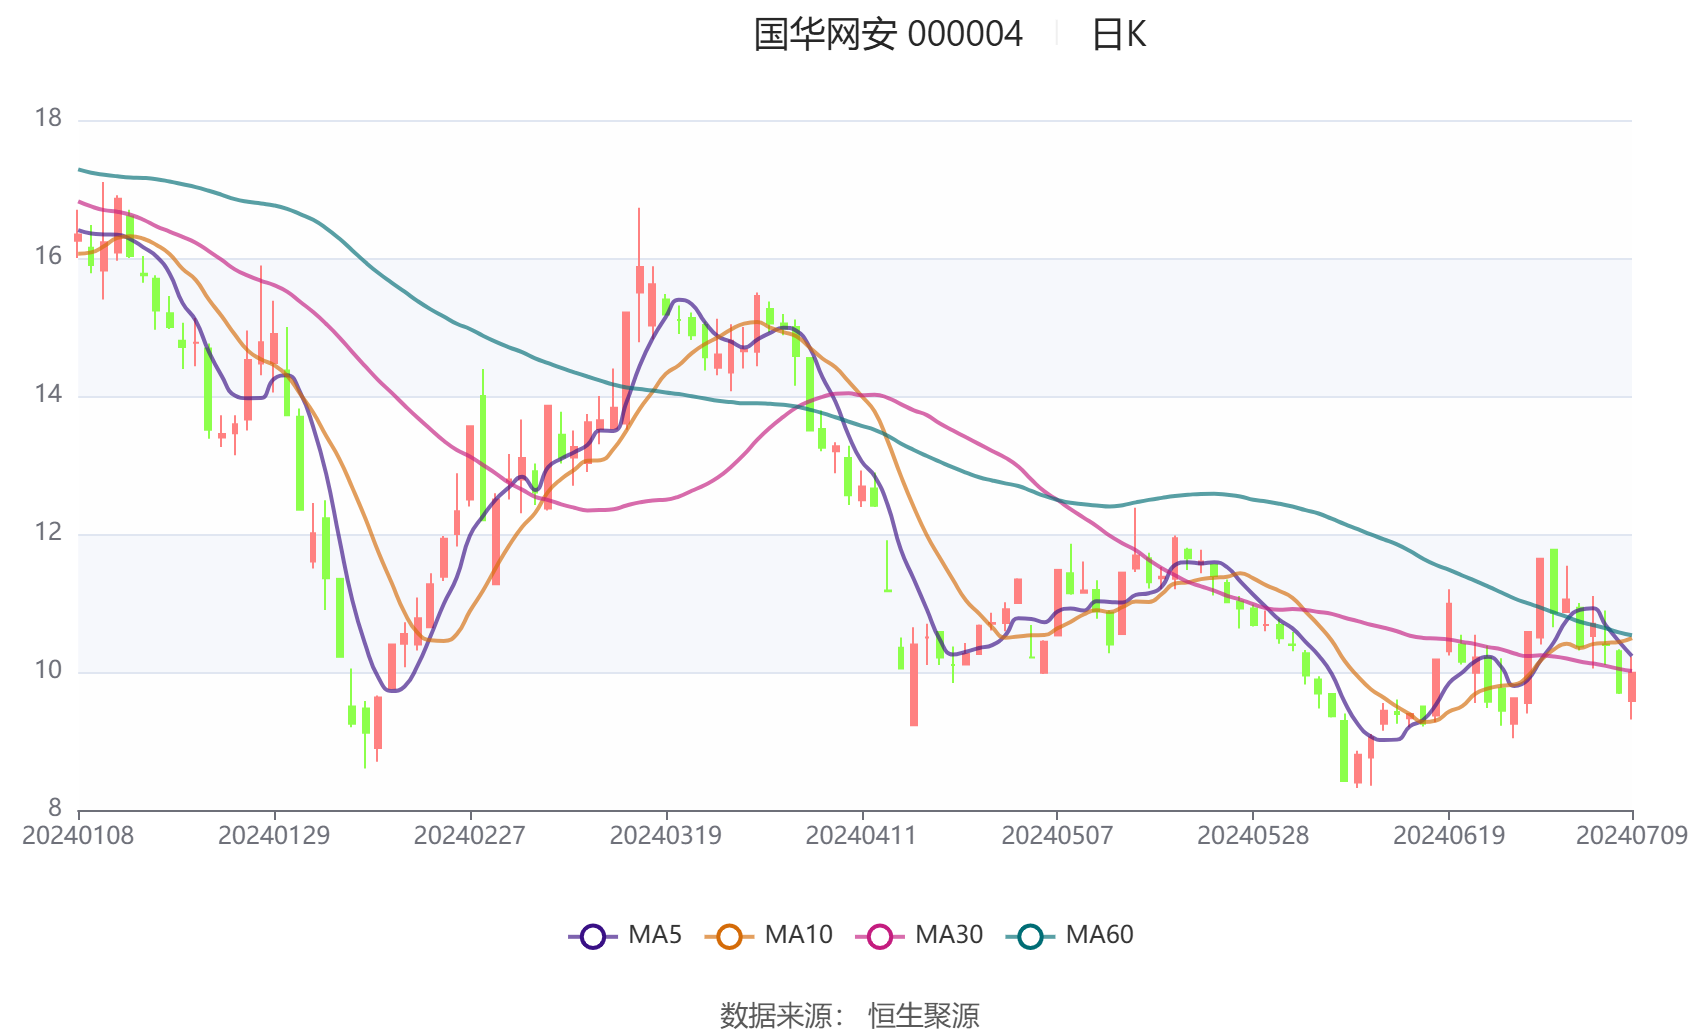The image size is (1700, 1034).
Task: Click the 20240227 date axis label
Action: coord(470,836)
